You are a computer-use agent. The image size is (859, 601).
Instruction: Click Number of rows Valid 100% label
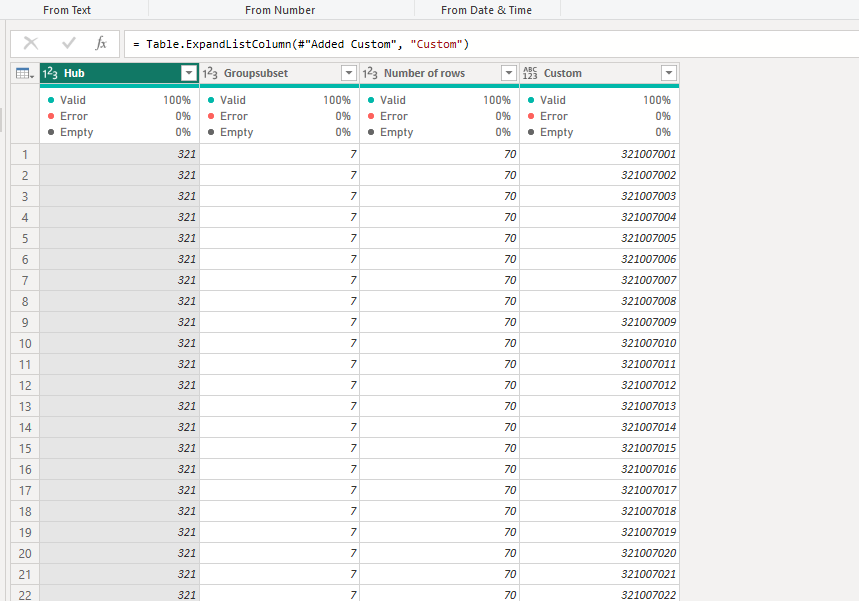click(x=439, y=100)
